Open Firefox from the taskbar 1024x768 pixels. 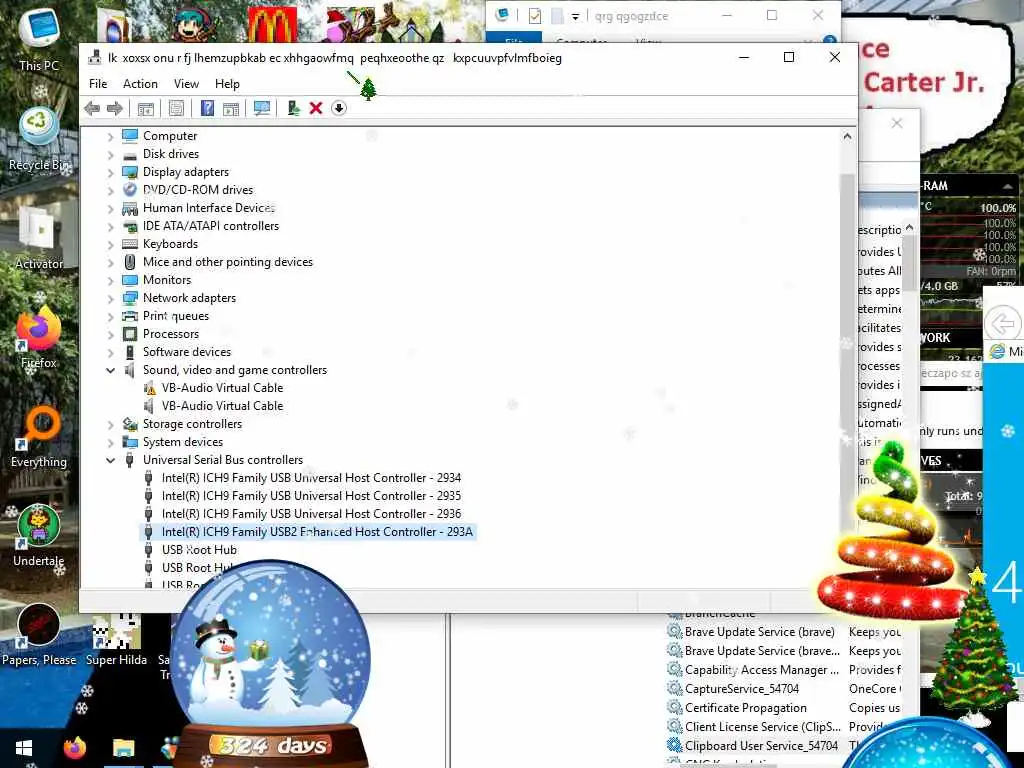(74, 748)
